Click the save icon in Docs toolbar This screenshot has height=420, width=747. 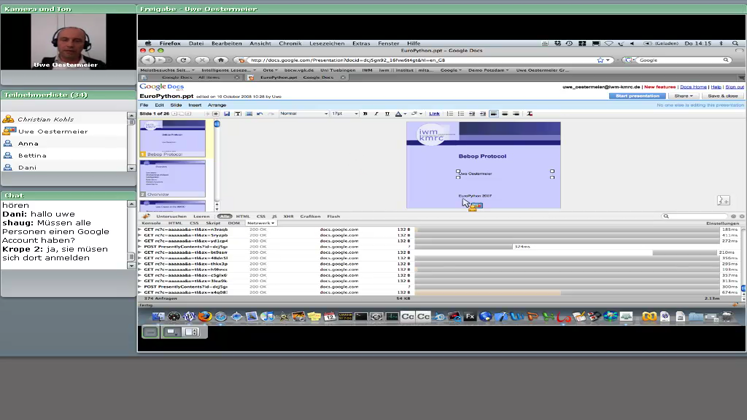click(227, 114)
